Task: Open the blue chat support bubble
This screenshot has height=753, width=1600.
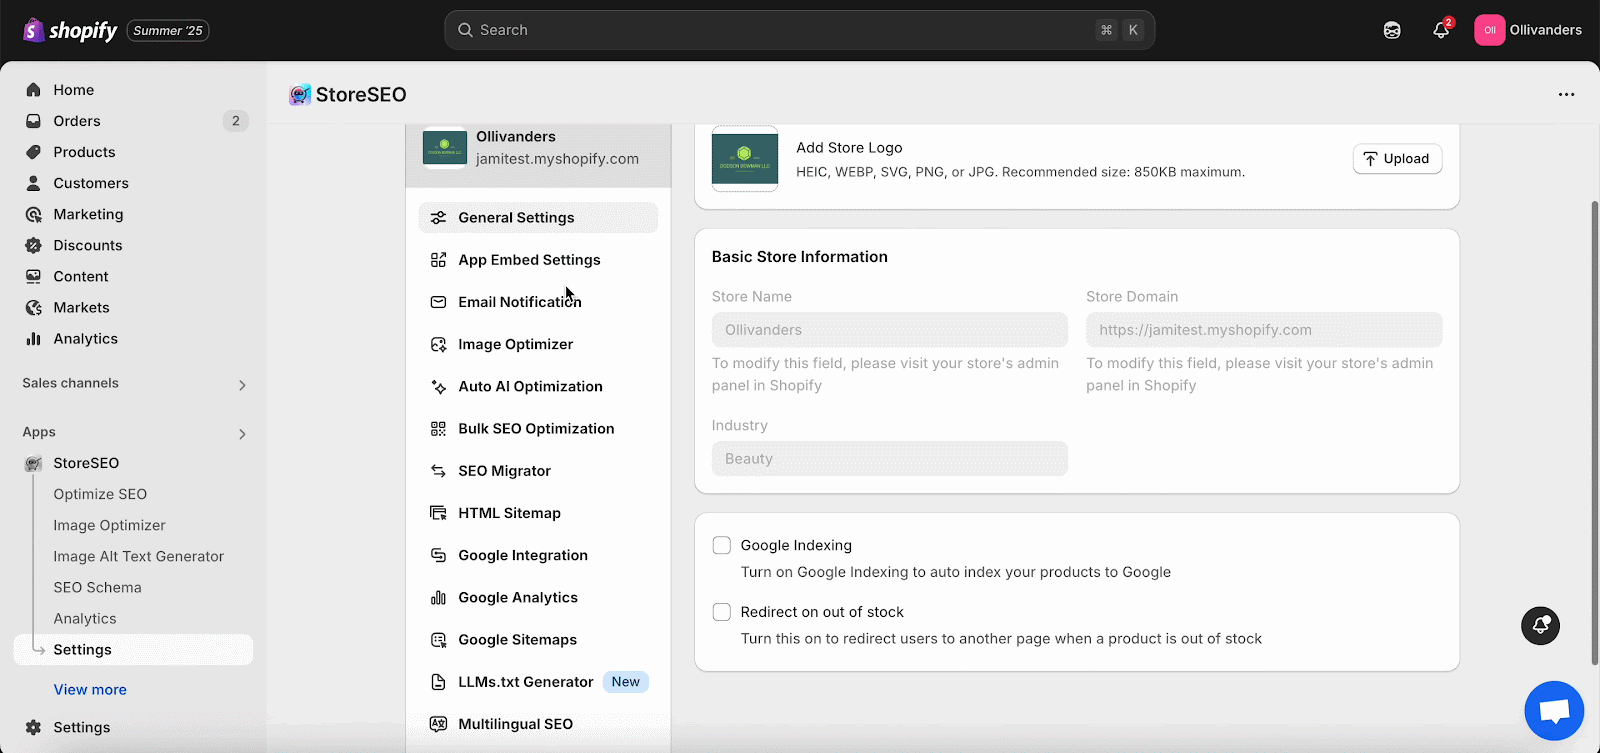Action: coord(1554,711)
